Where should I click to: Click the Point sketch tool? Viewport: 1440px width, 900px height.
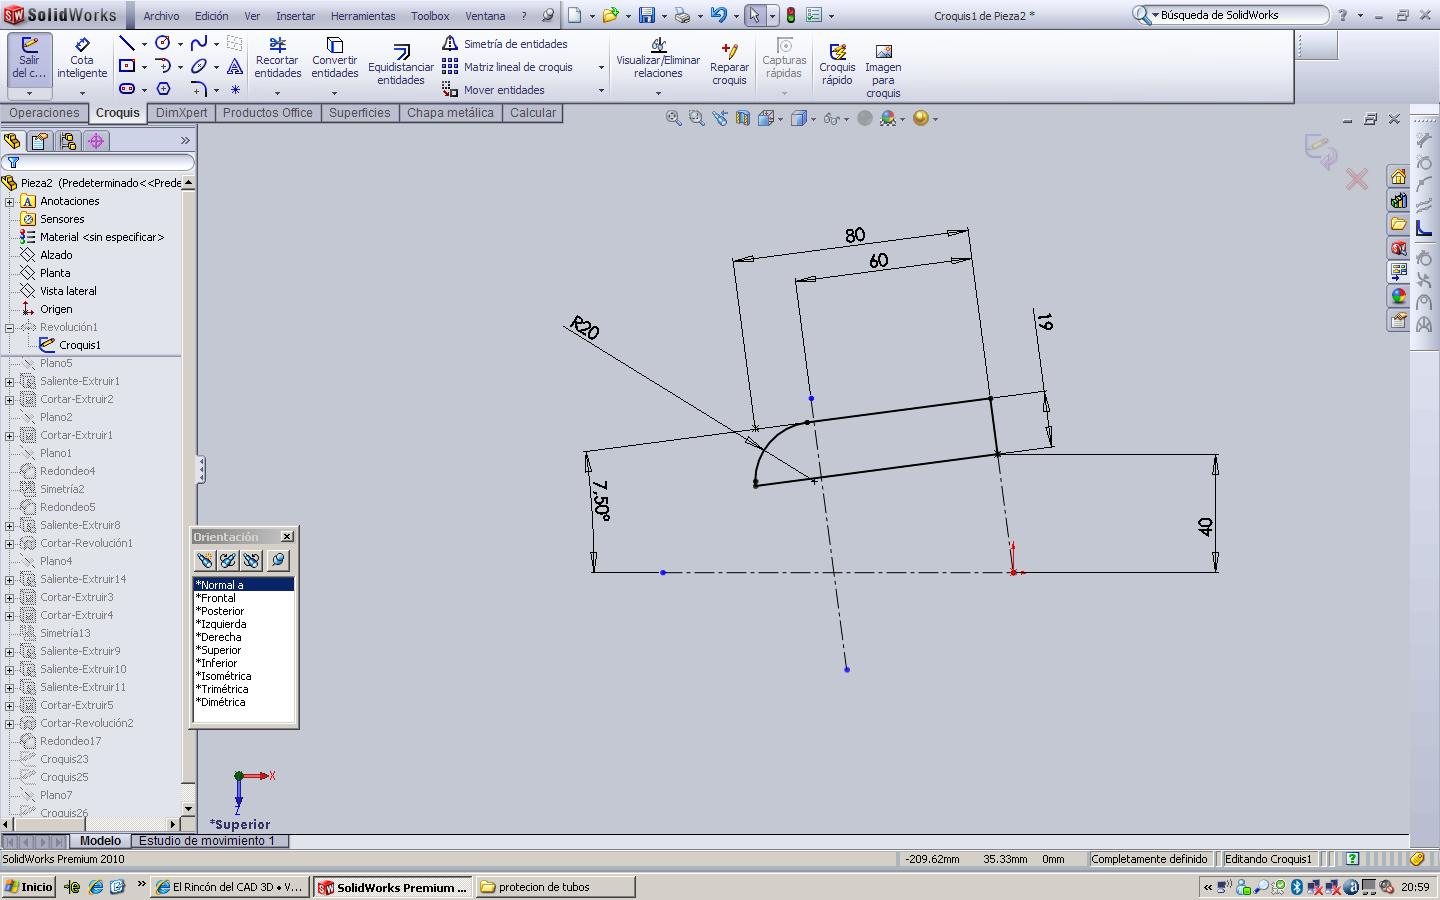click(235, 89)
